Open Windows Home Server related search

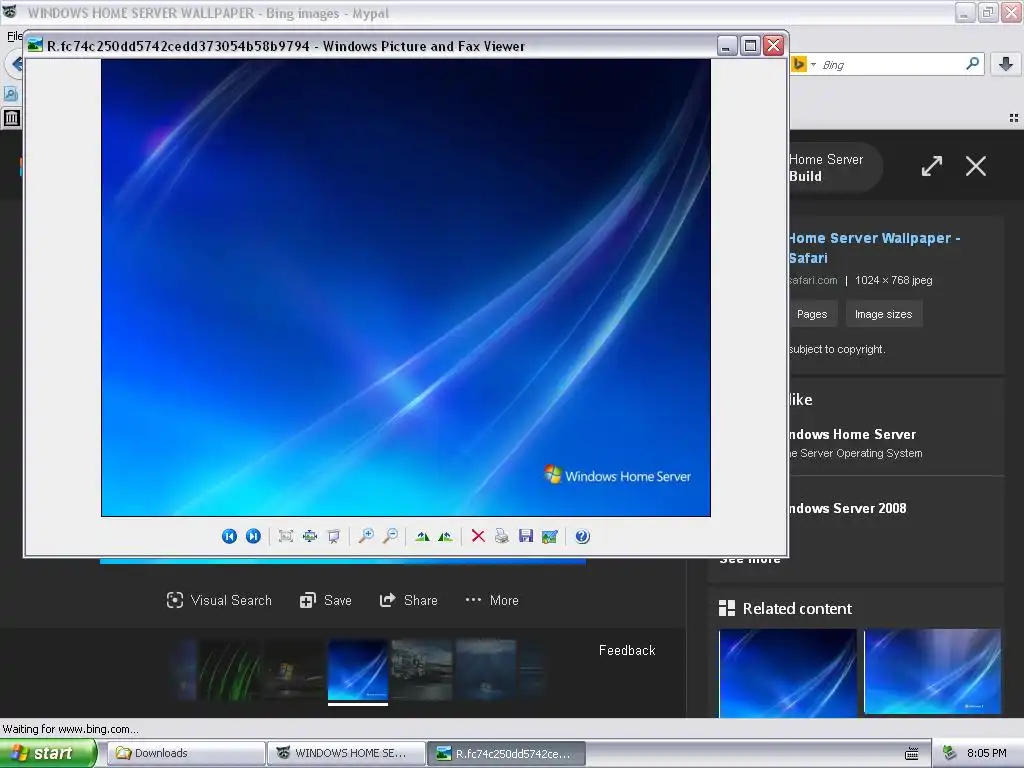click(852, 434)
